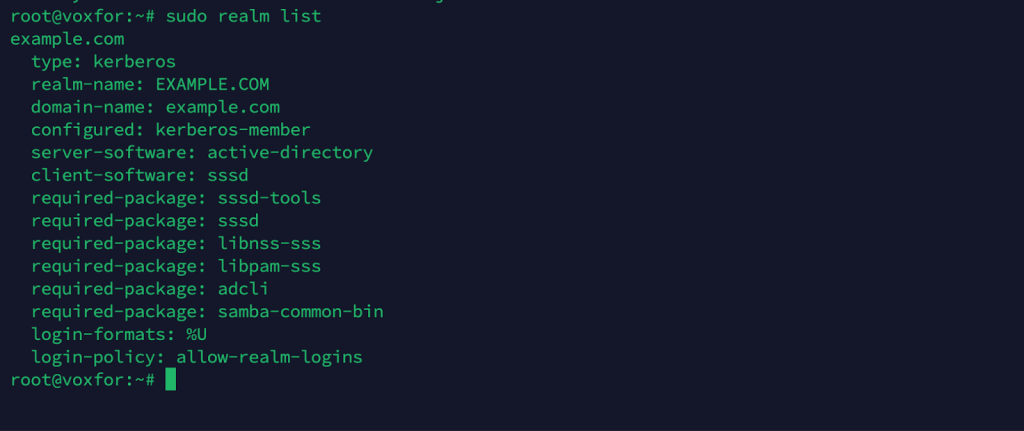This screenshot has width=1024, height=431.
Task: Click the server-software active-directory value
Action: point(290,153)
